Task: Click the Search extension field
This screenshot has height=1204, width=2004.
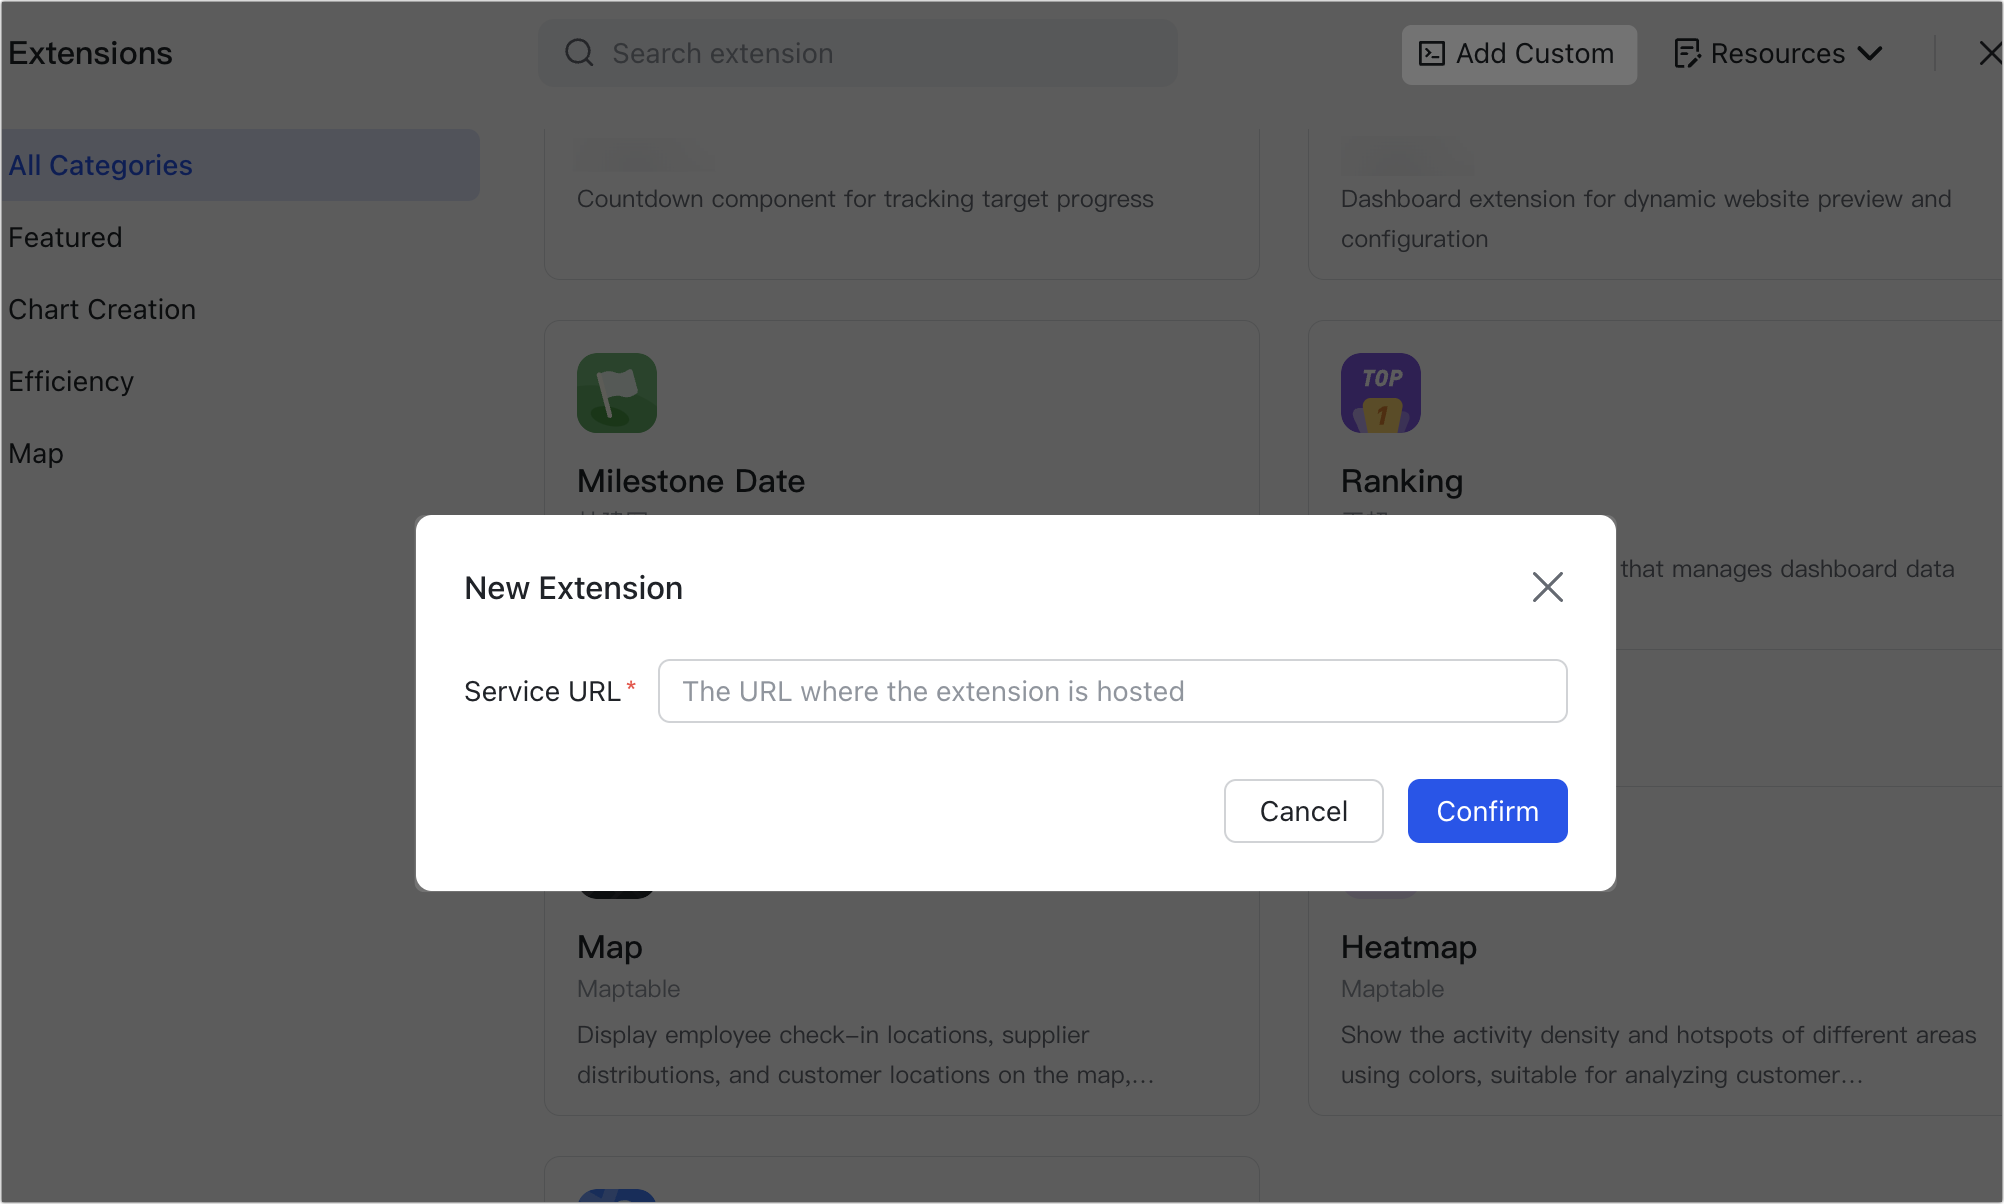Action: point(858,52)
